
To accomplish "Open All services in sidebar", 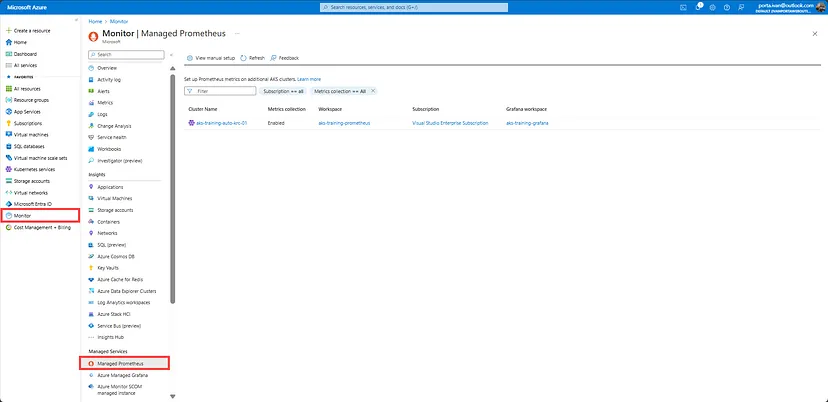I will click(x=25, y=66).
